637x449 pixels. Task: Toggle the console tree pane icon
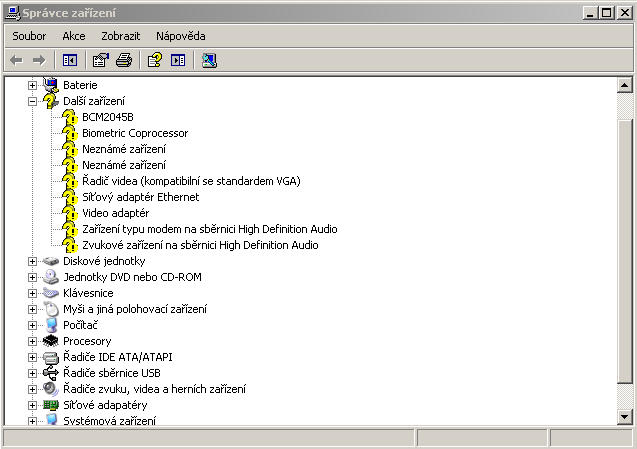tap(70, 61)
